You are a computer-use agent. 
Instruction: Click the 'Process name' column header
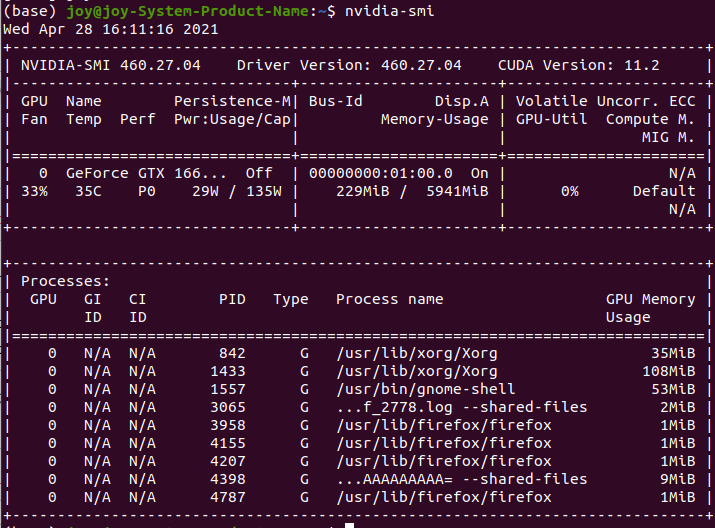[389, 299]
